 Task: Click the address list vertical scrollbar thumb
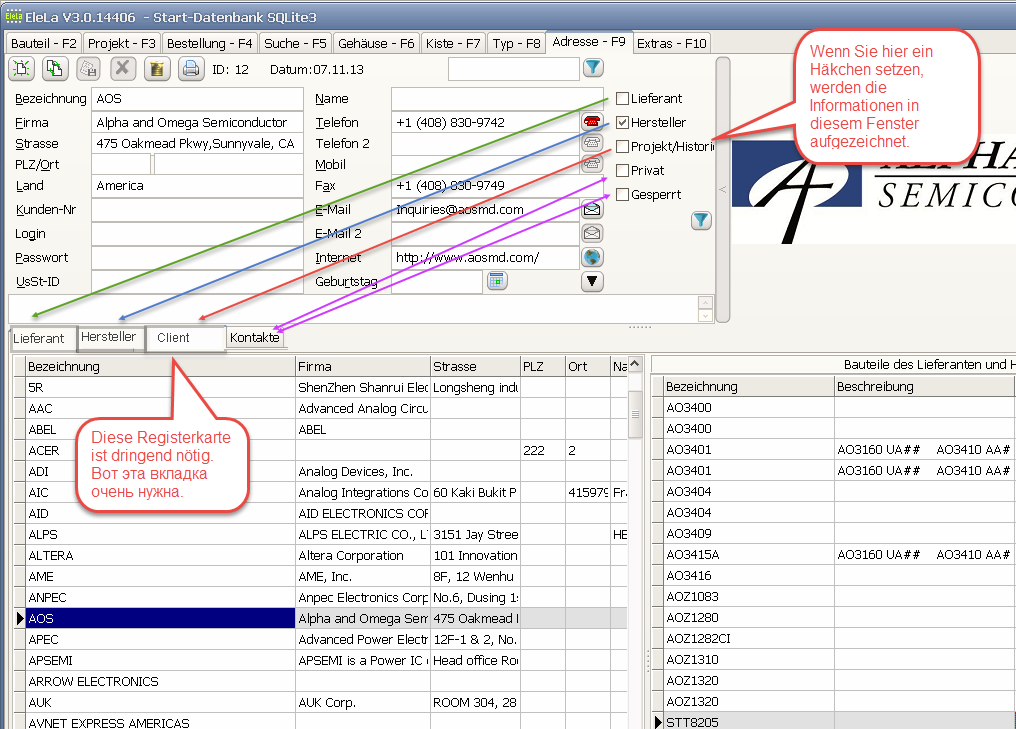pos(635,414)
